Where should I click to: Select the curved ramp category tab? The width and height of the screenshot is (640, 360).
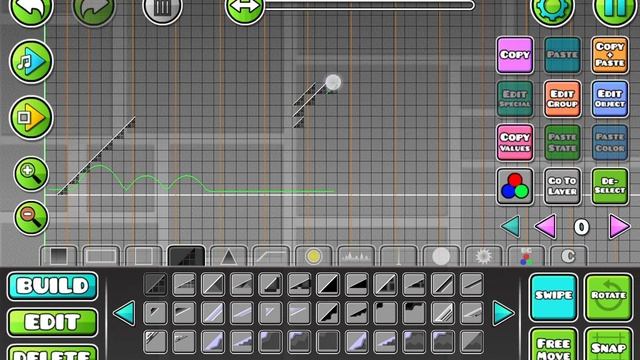pyautogui.click(x=271, y=256)
